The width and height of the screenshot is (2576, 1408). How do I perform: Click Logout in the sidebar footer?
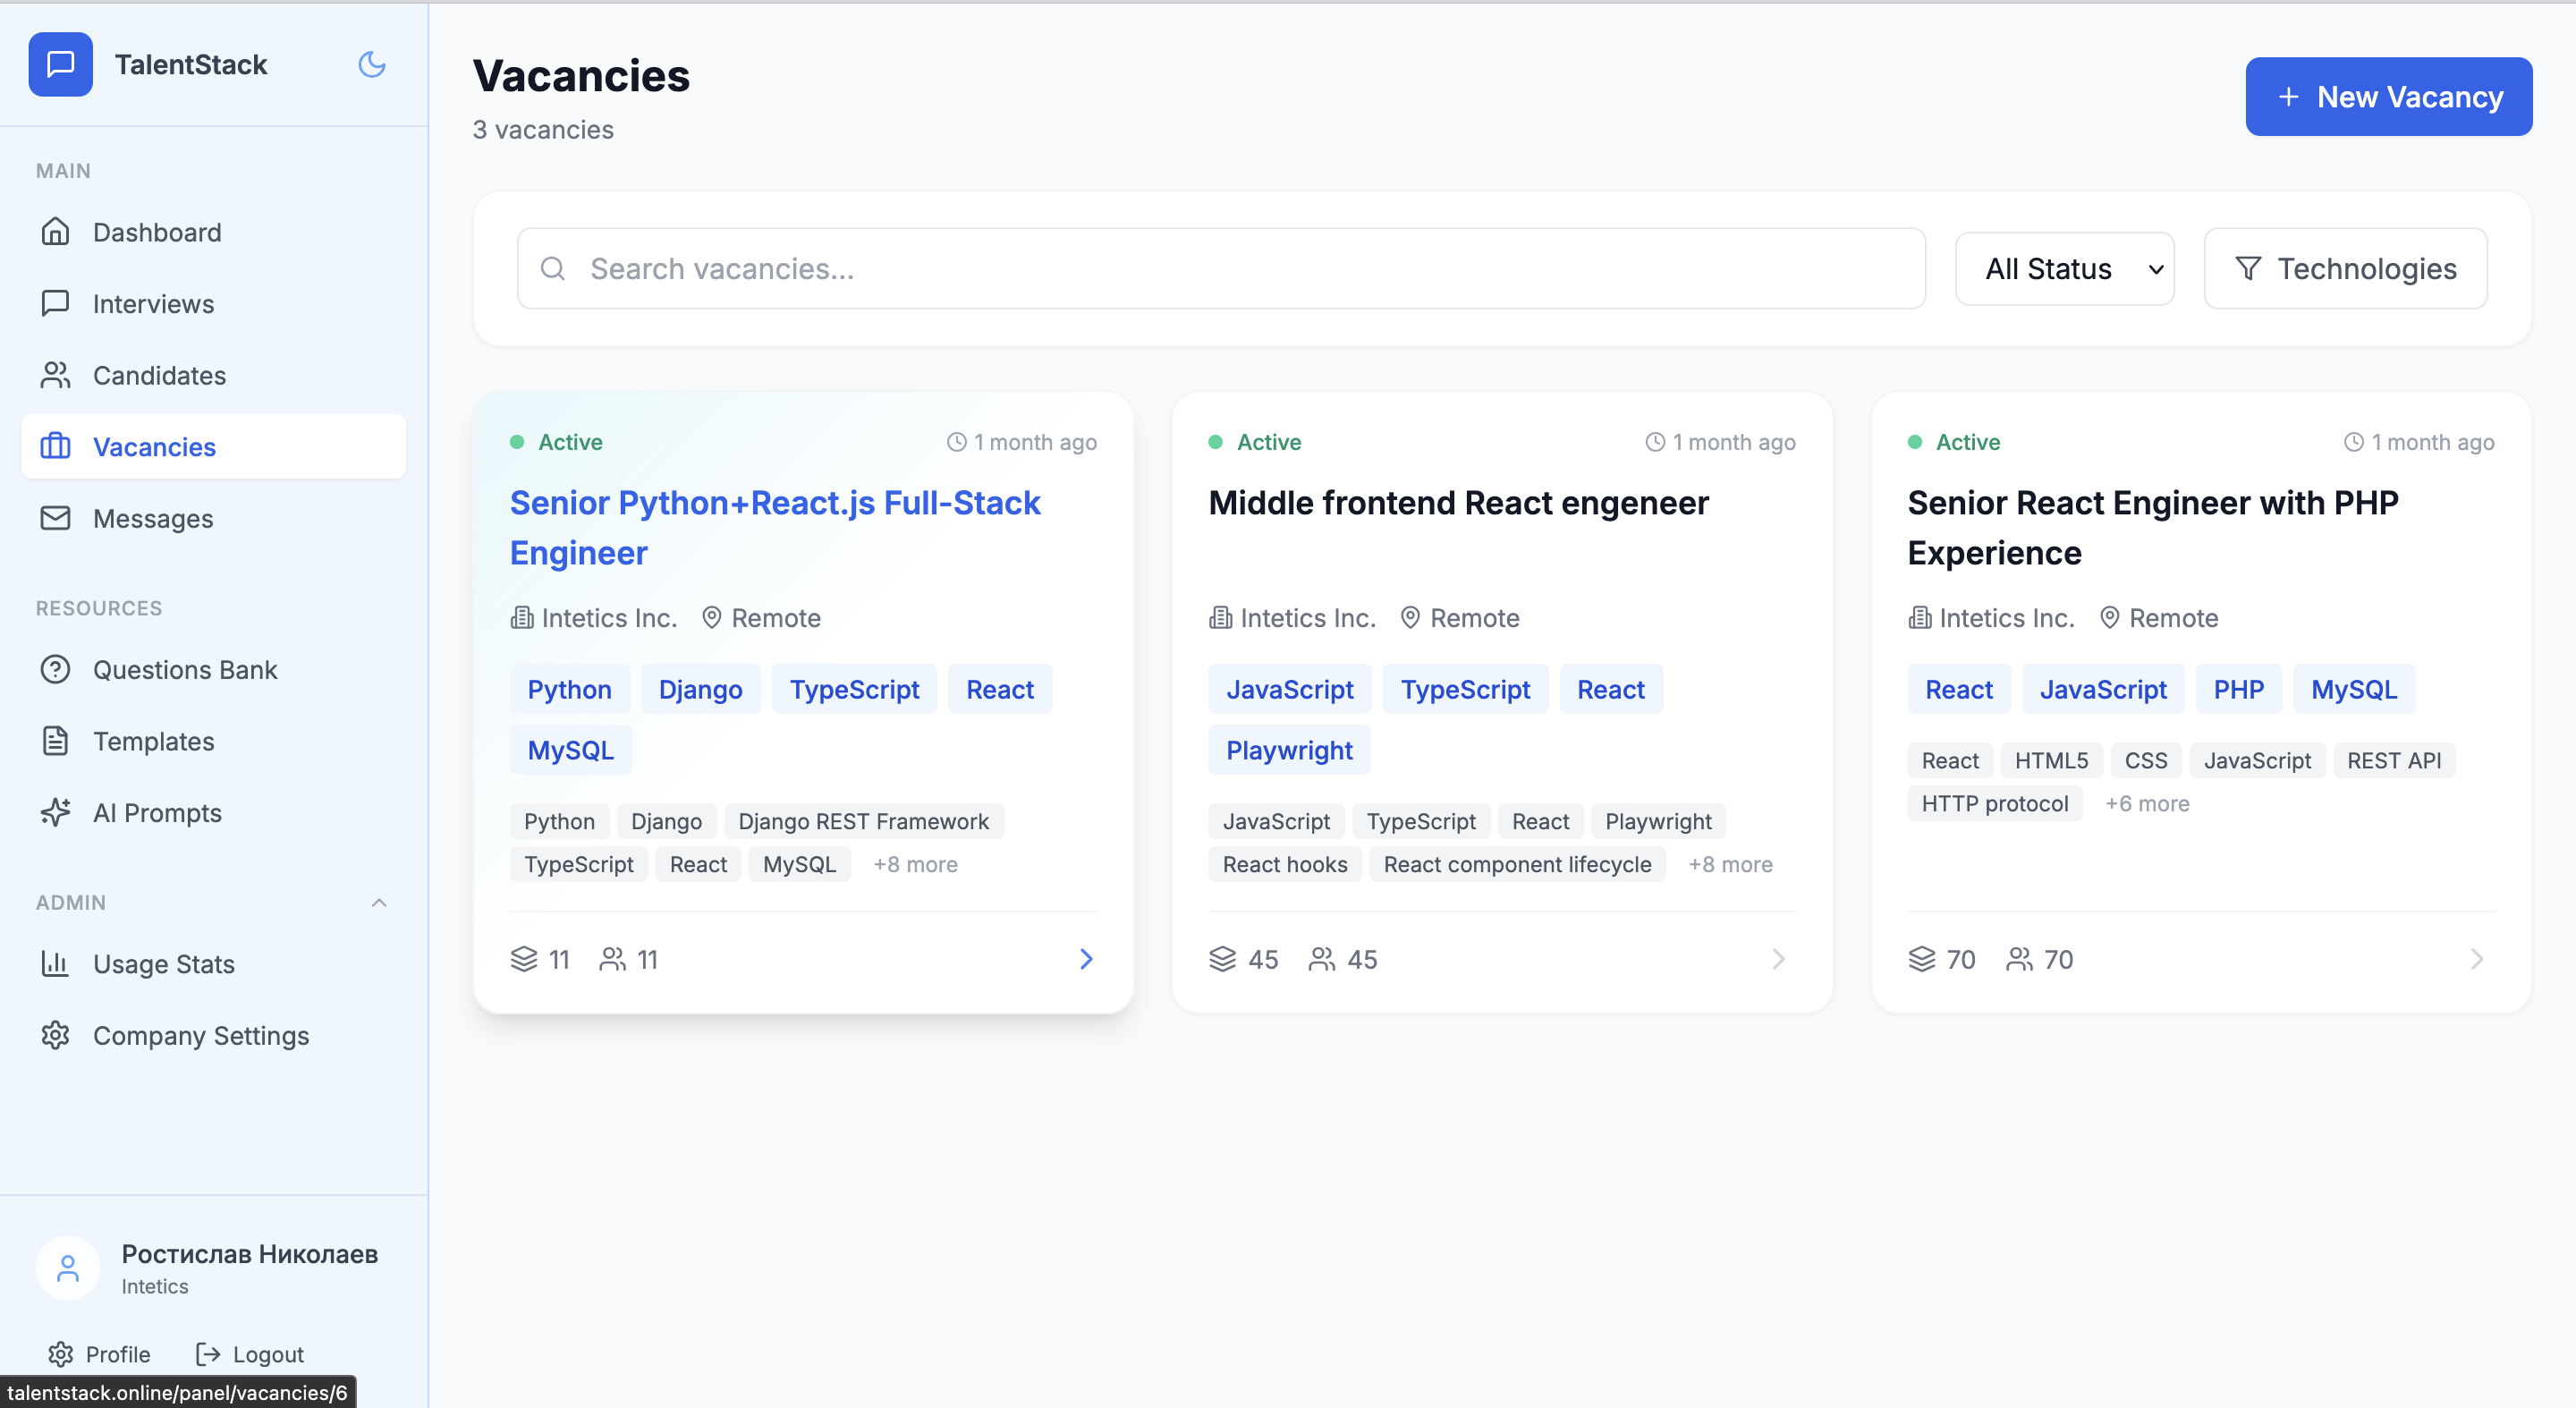[x=250, y=1354]
